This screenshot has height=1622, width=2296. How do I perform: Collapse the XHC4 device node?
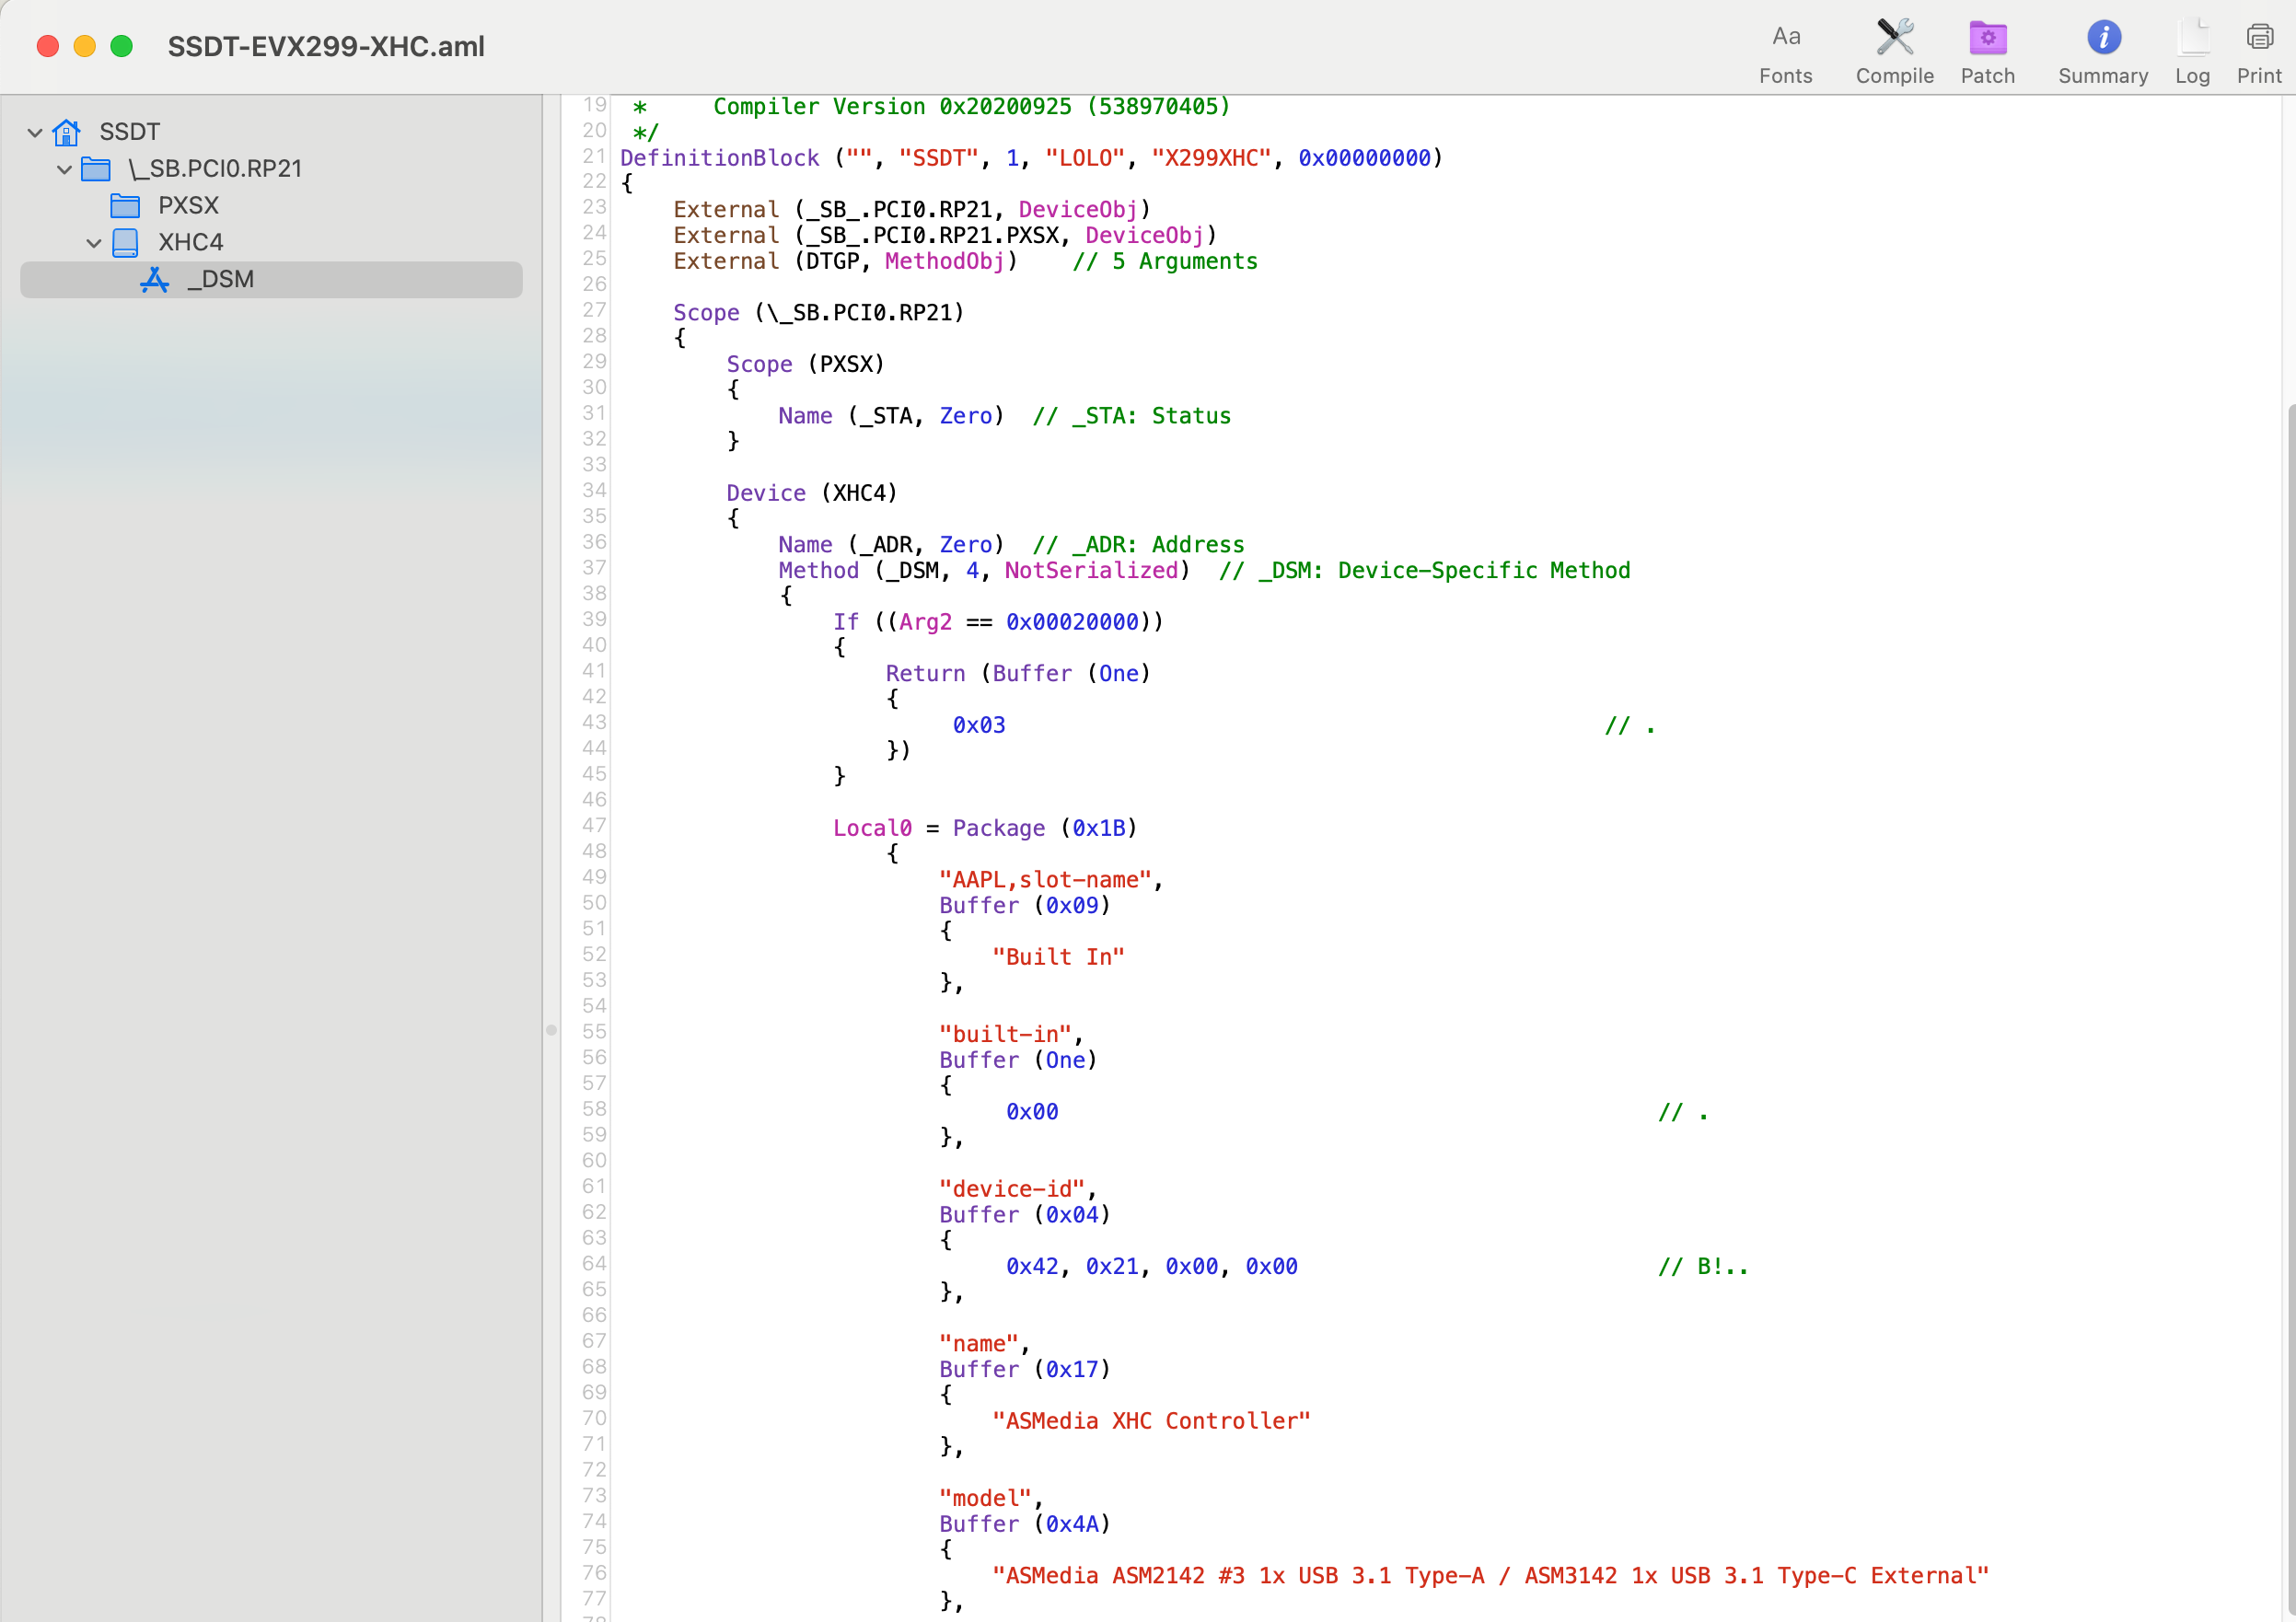tap(94, 243)
